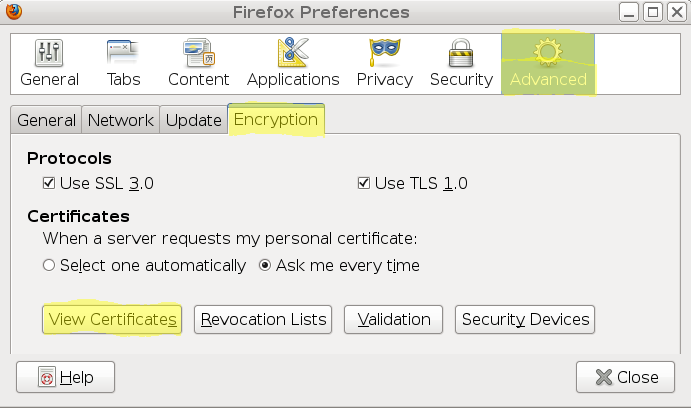Click the View Certificates button
The image size is (691, 408).
tap(112, 319)
